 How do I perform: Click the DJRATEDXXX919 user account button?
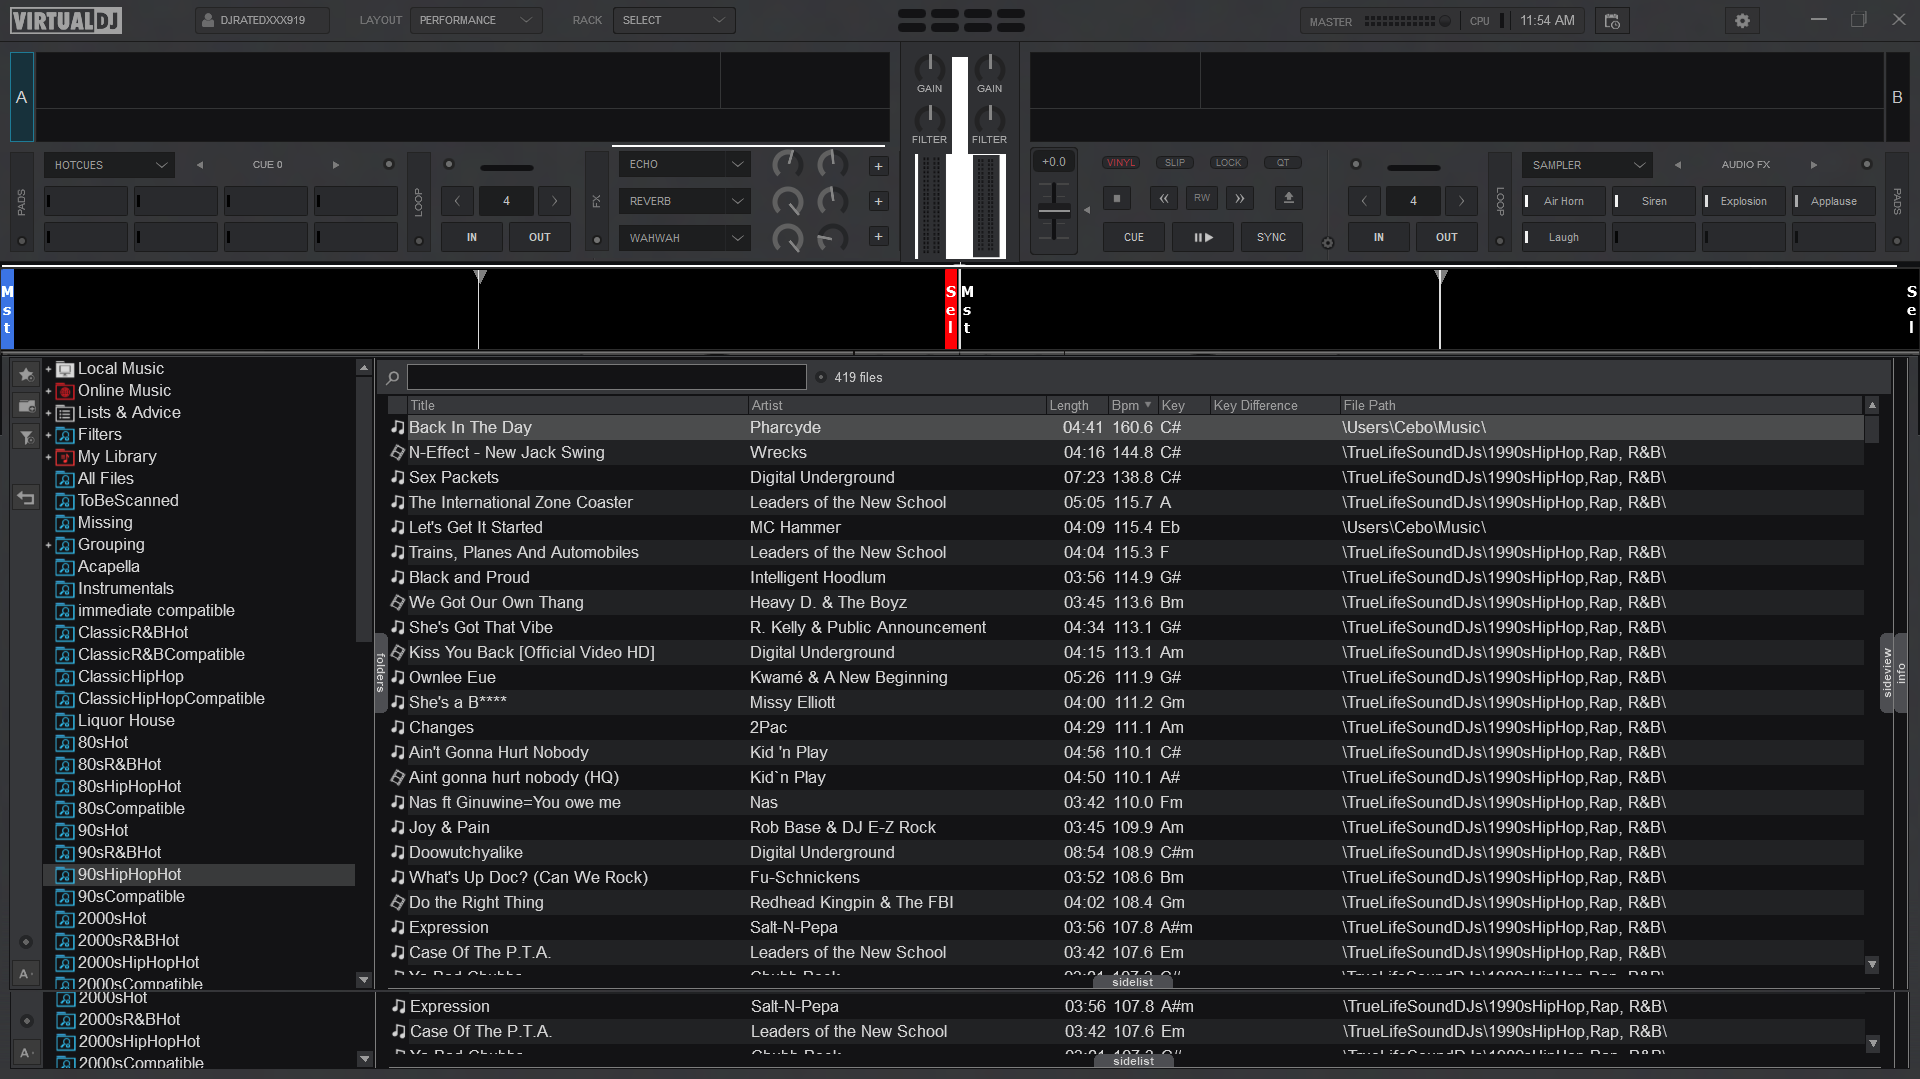click(262, 20)
